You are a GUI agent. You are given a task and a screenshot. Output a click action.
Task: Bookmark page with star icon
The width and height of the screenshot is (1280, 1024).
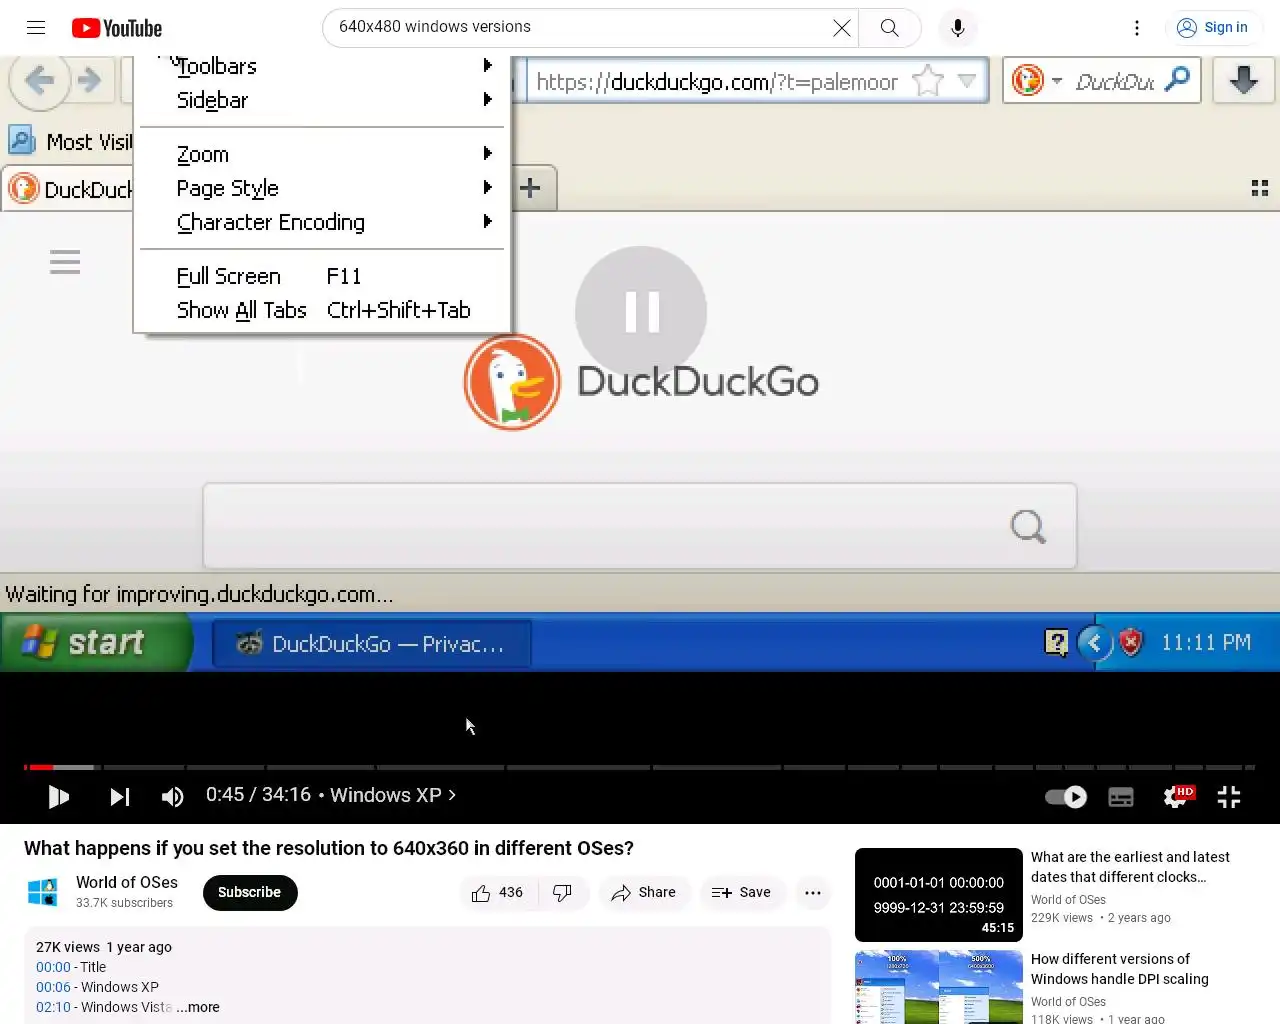point(928,81)
